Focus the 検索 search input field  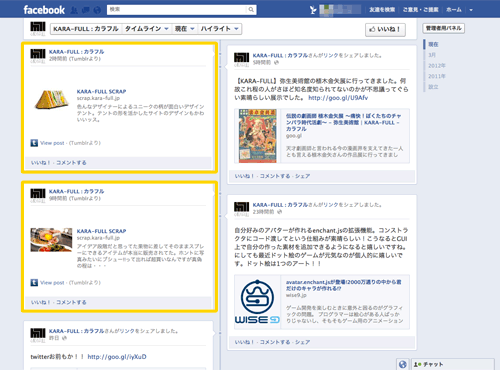[178, 10]
